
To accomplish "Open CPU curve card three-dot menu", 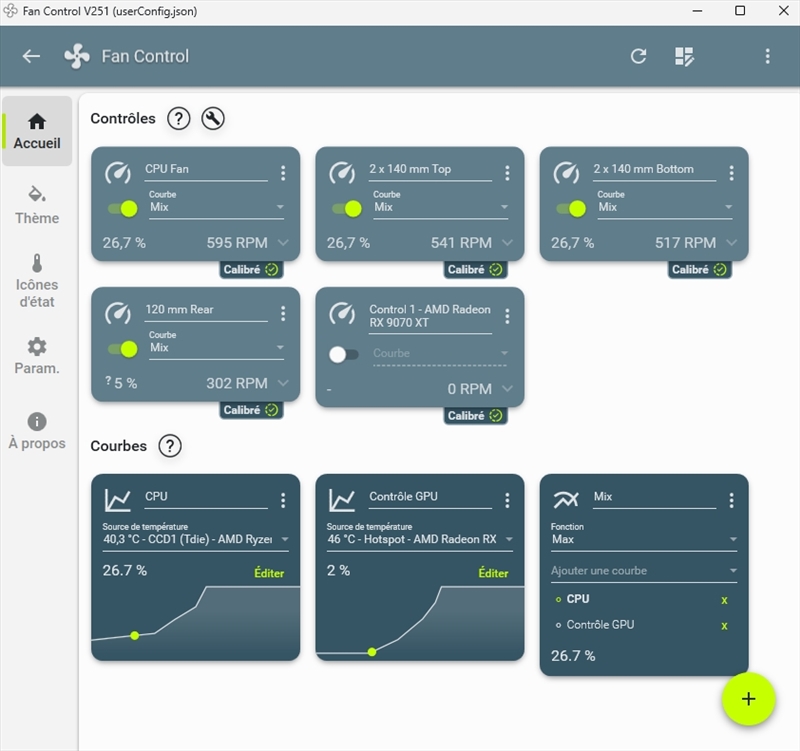I will pyautogui.click(x=283, y=500).
